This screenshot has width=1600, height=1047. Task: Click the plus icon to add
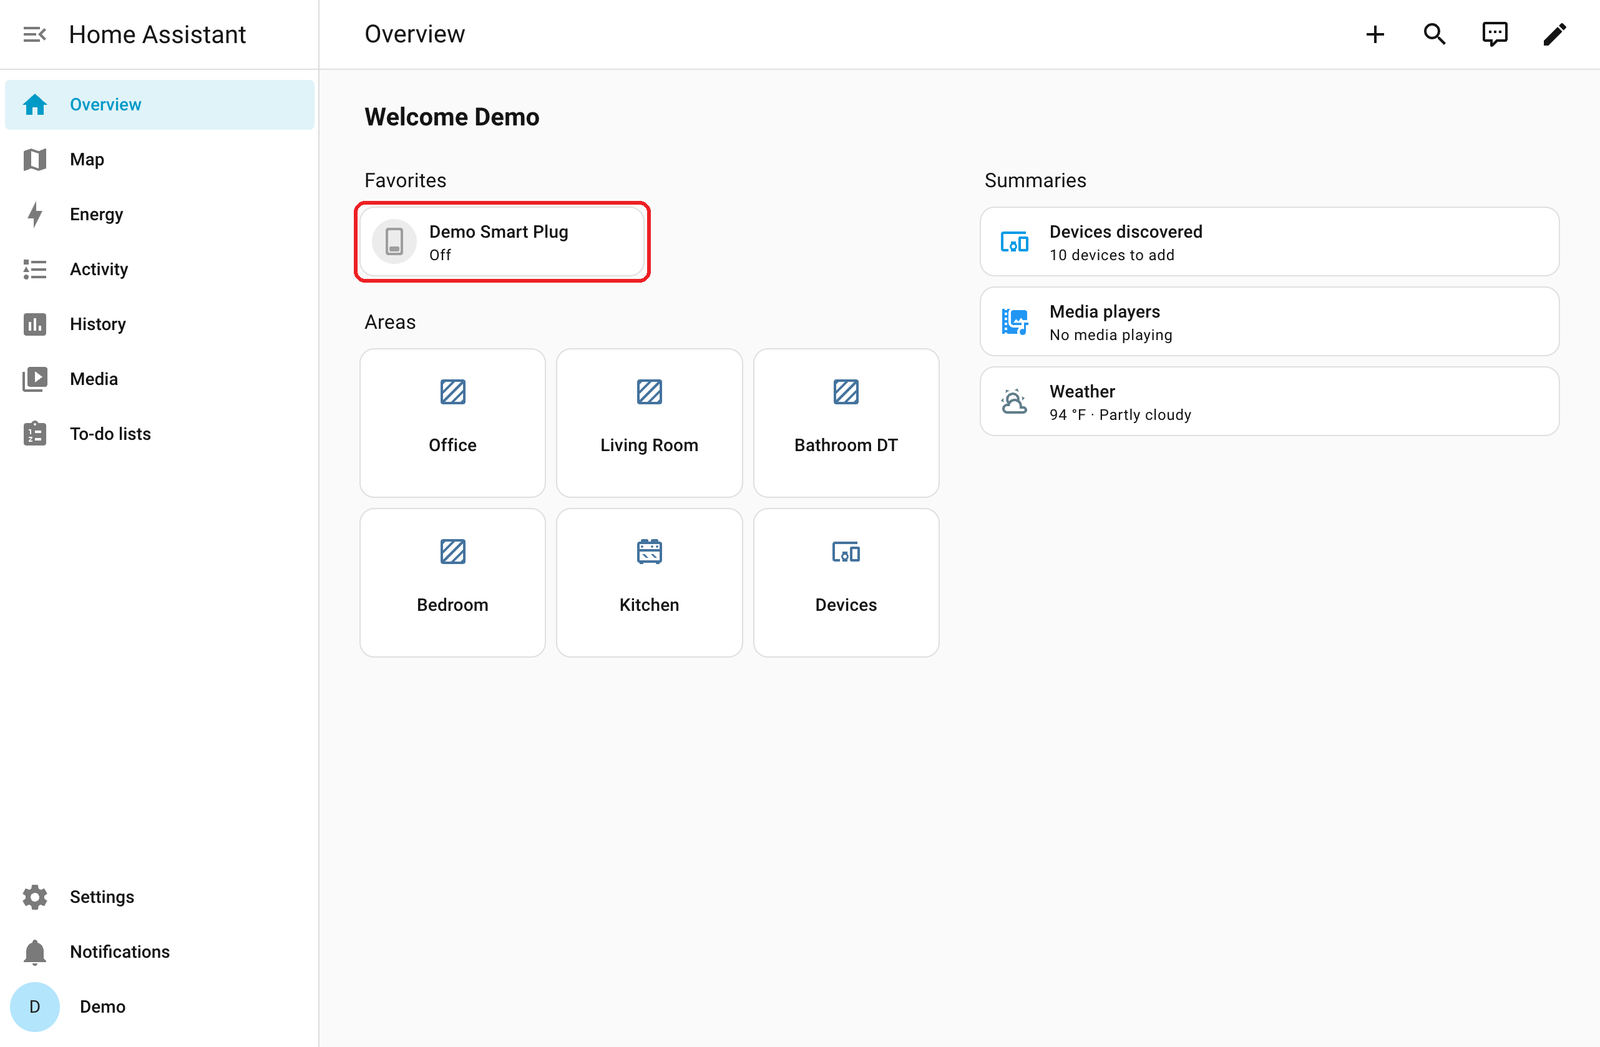coord(1375,35)
